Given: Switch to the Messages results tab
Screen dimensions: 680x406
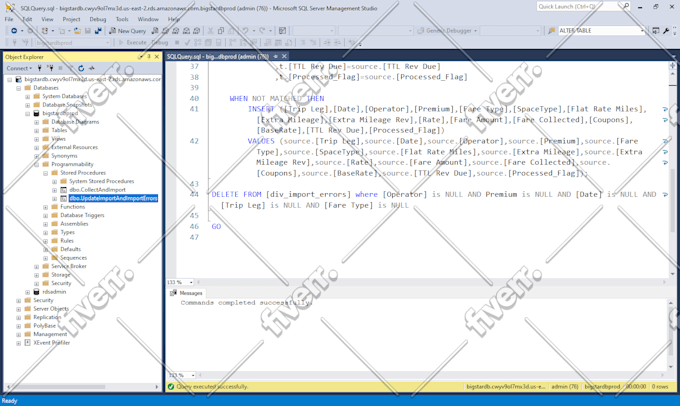Looking at the screenshot, I should point(186,293).
